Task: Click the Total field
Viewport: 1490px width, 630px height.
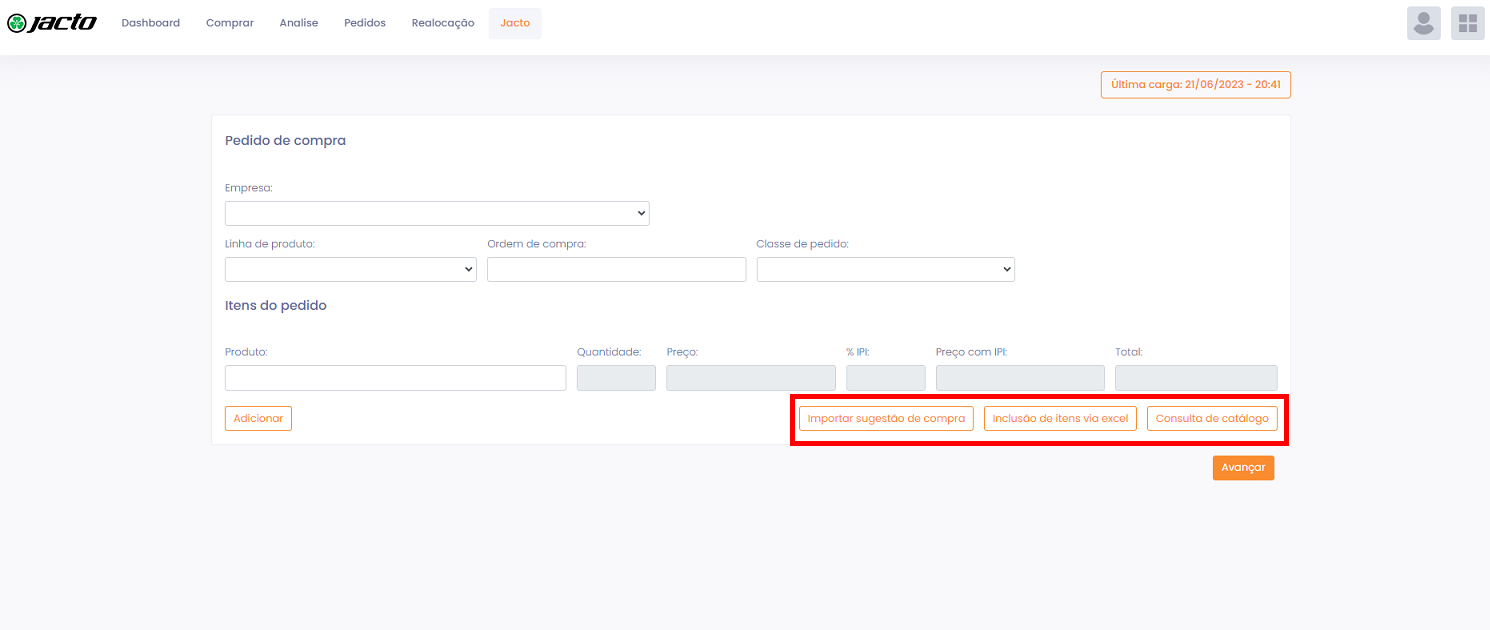Action: [1196, 378]
